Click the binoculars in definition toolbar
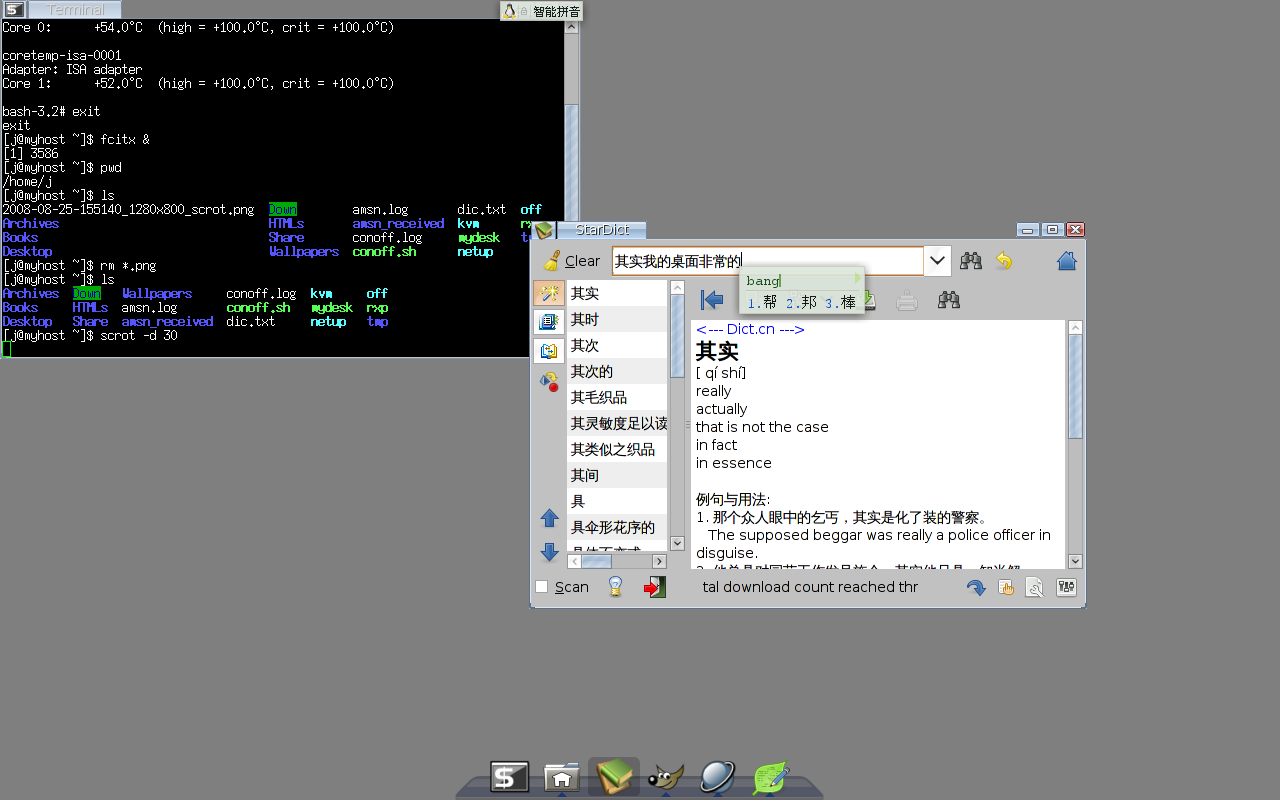Screen dimensions: 1280x800 coord(949,300)
